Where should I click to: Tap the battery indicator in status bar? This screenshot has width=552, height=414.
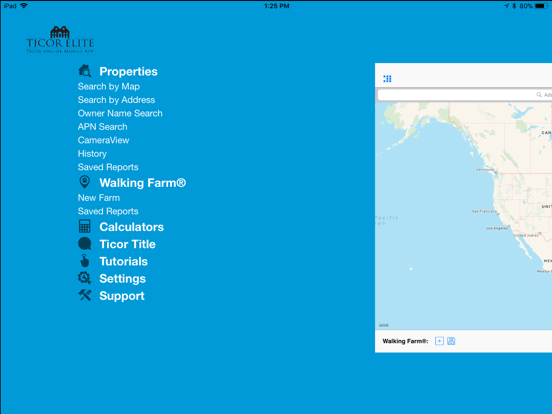pyautogui.click(x=541, y=6)
